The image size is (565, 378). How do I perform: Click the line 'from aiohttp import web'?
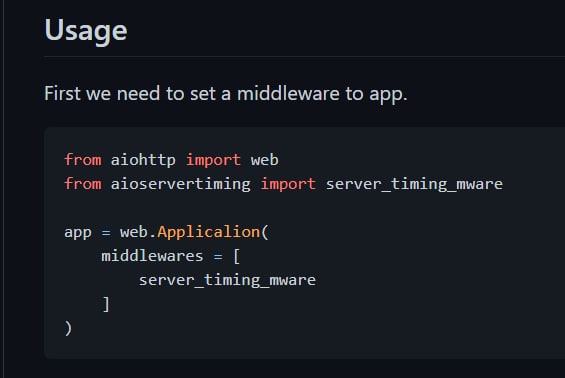171,160
